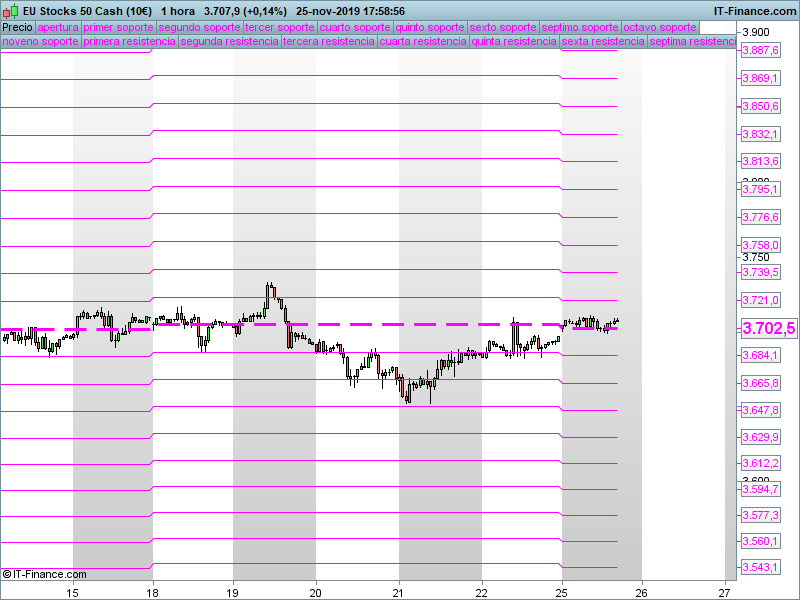The width and height of the screenshot is (800, 600).
Task: Select the cuarto soporte label
Action: (355, 27)
